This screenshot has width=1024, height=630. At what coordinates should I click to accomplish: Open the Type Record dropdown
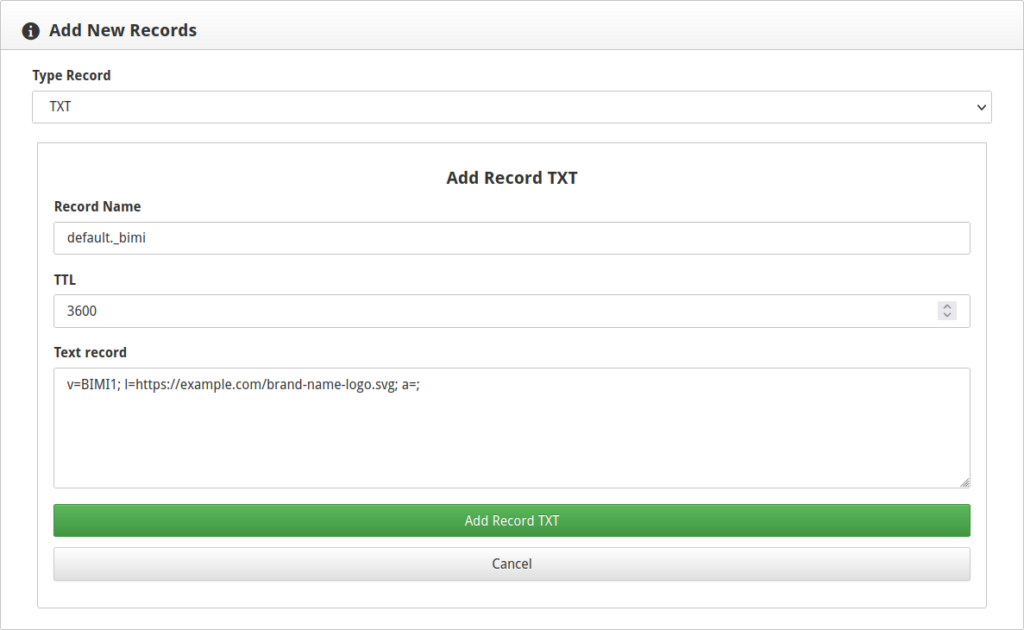point(511,107)
